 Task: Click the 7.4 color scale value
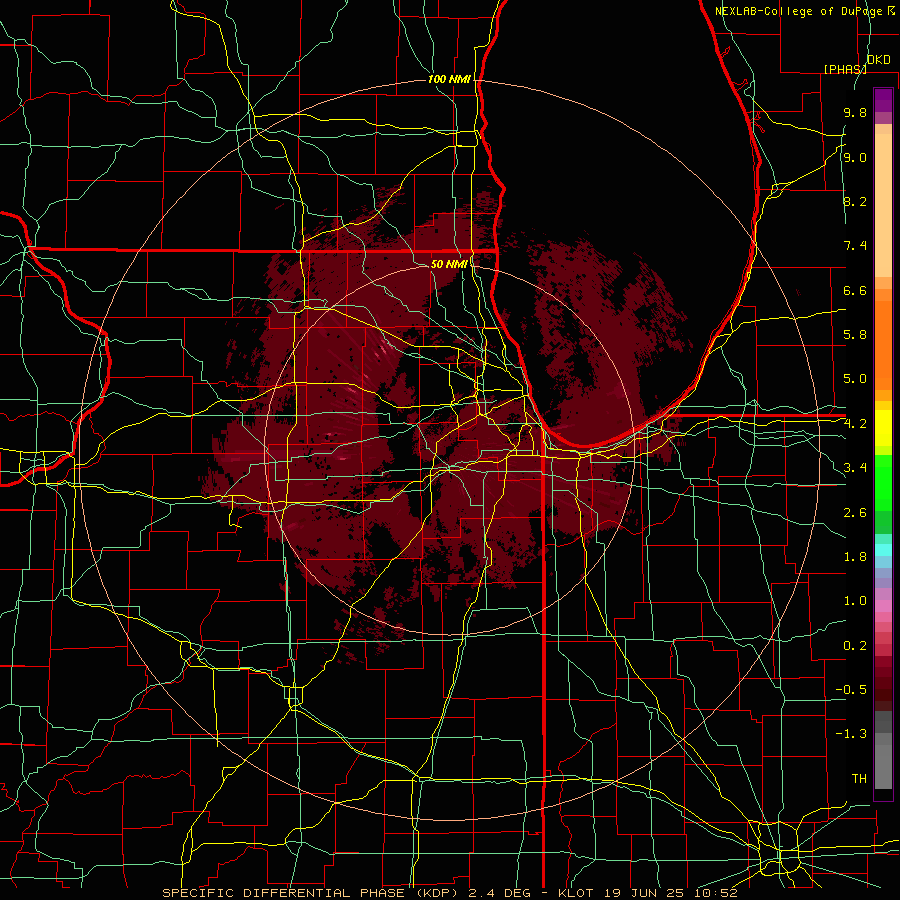(x=855, y=246)
